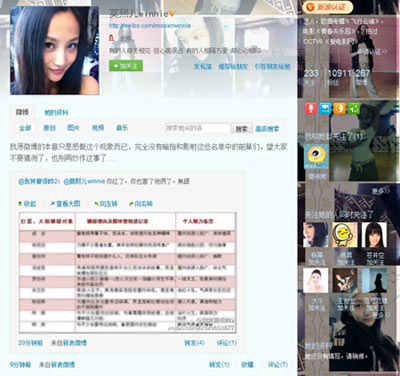Click the 搜索 search button
Image resolution: width=400 pixels, height=376 pixels.
242,129
